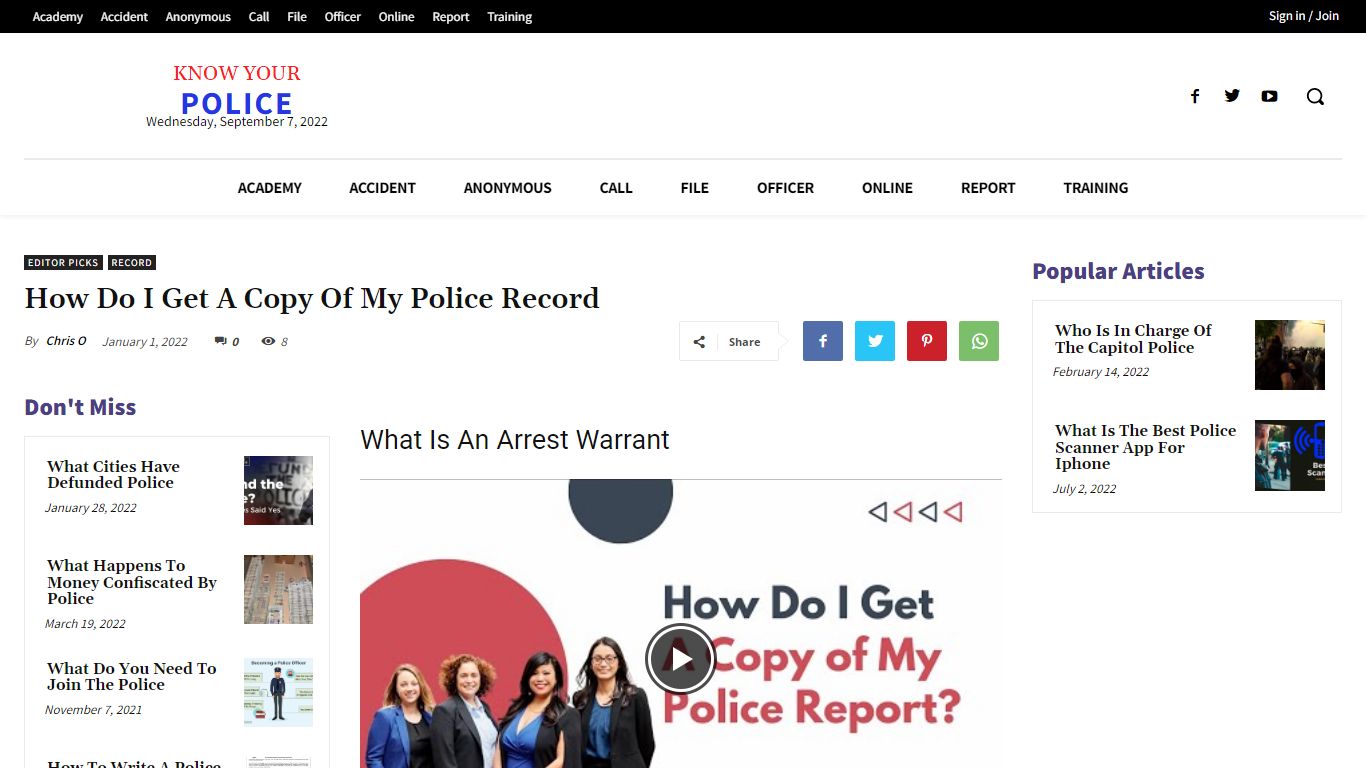The width and height of the screenshot is (1366, 768).
Task: Open police scanner app article thumbnail
Action: tap(1290, 455)
